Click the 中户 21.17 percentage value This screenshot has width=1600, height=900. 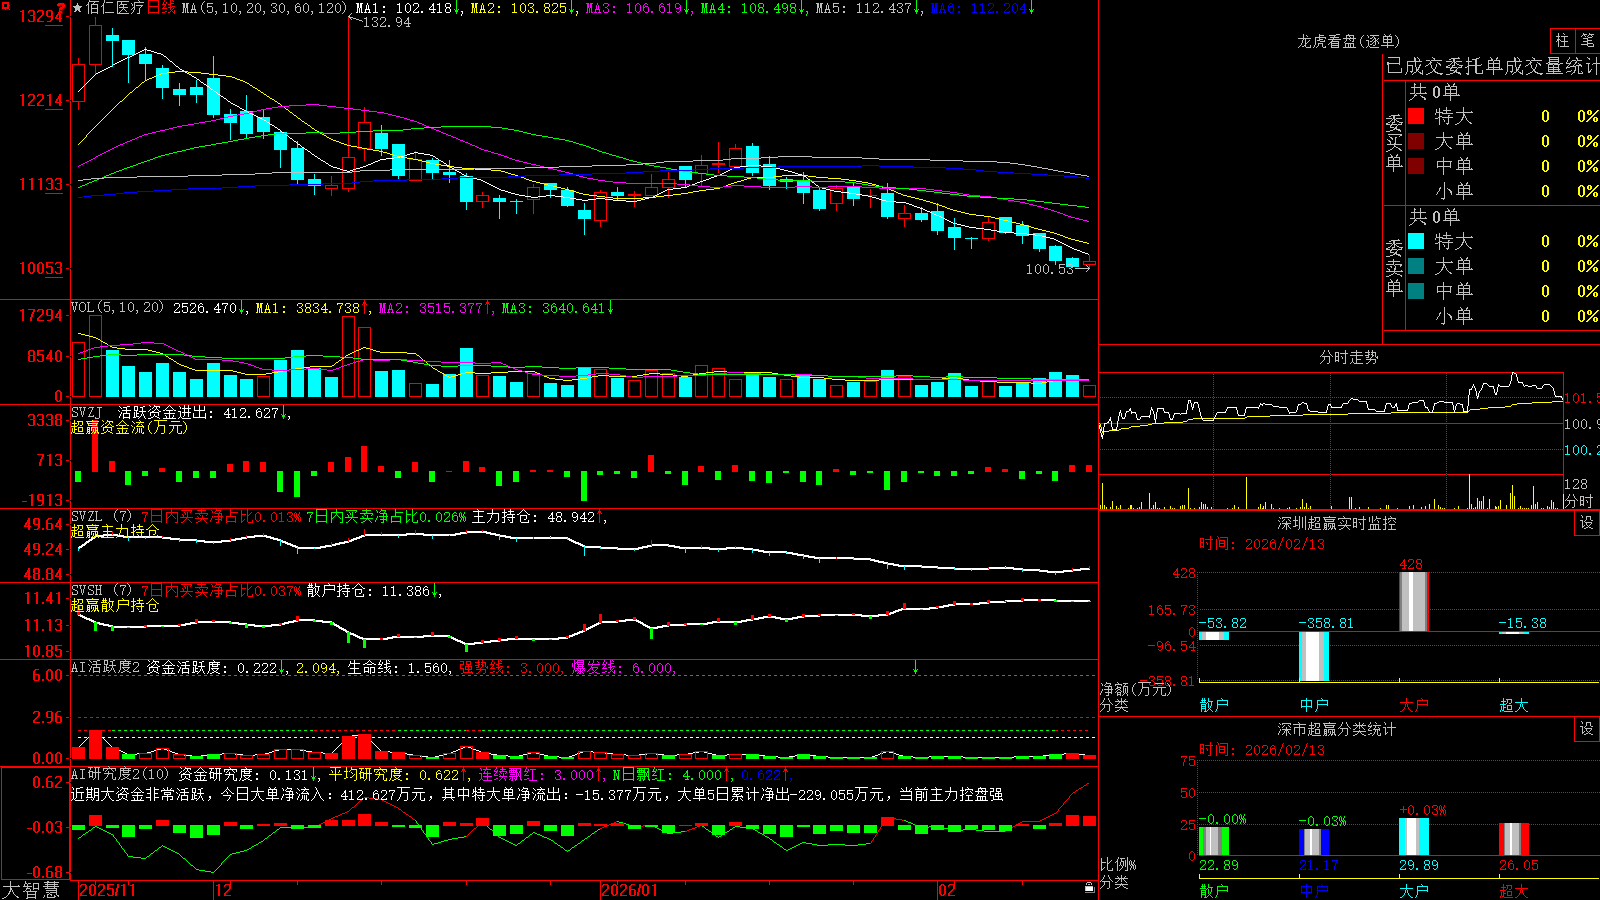(1319, 865)
